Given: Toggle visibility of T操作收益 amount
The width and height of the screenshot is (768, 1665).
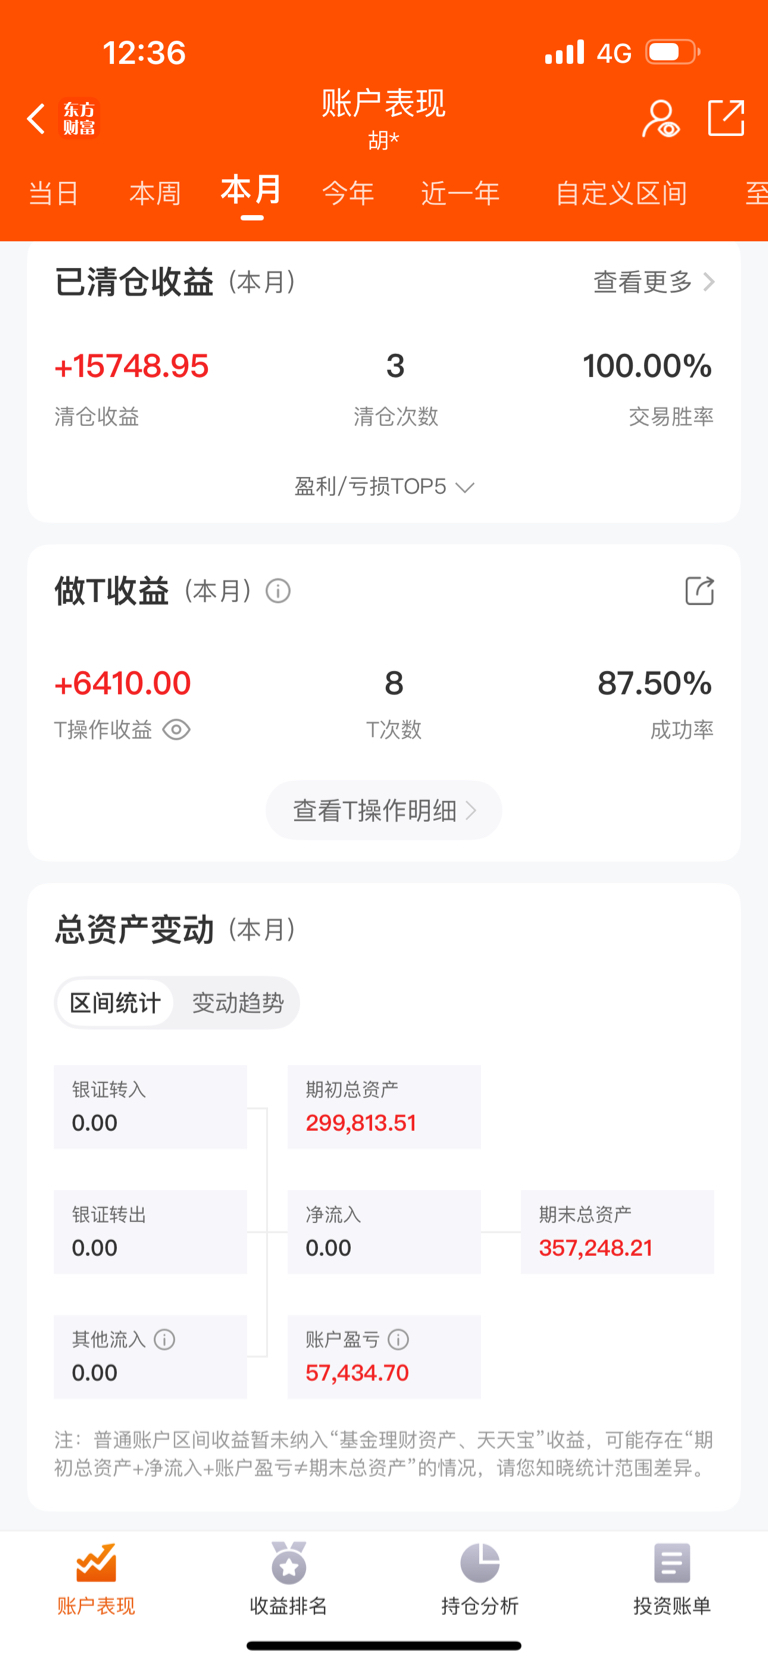Looking at the screenshot, I should (176, 730).
